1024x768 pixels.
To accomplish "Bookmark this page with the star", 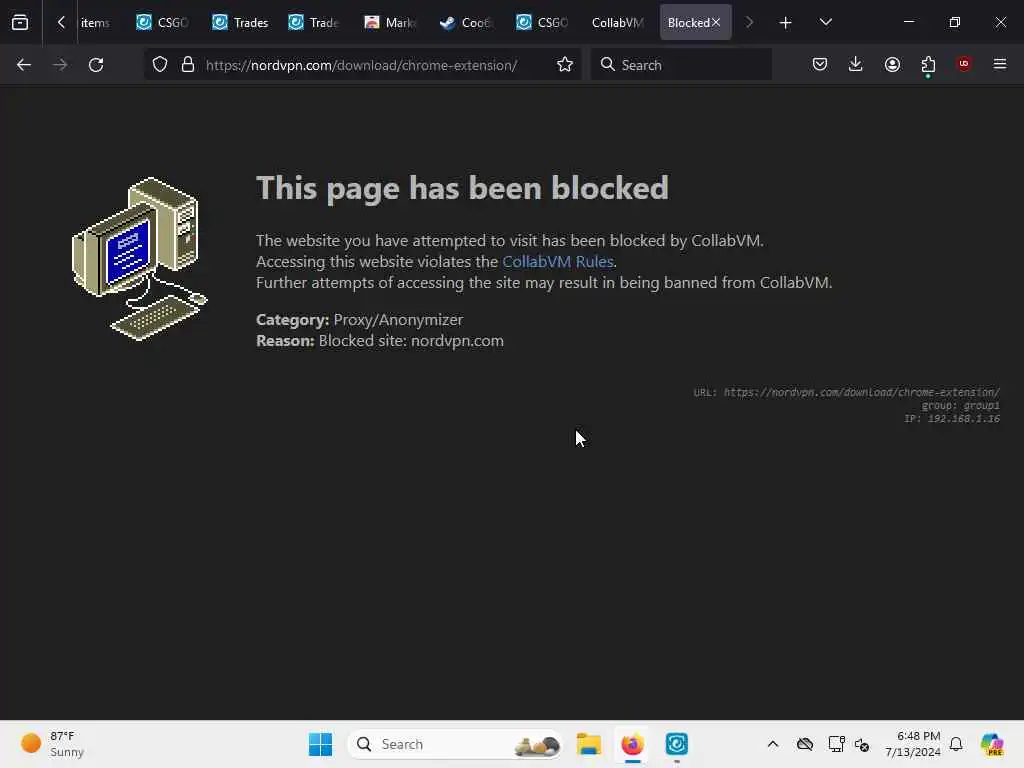I will point(565,65).
